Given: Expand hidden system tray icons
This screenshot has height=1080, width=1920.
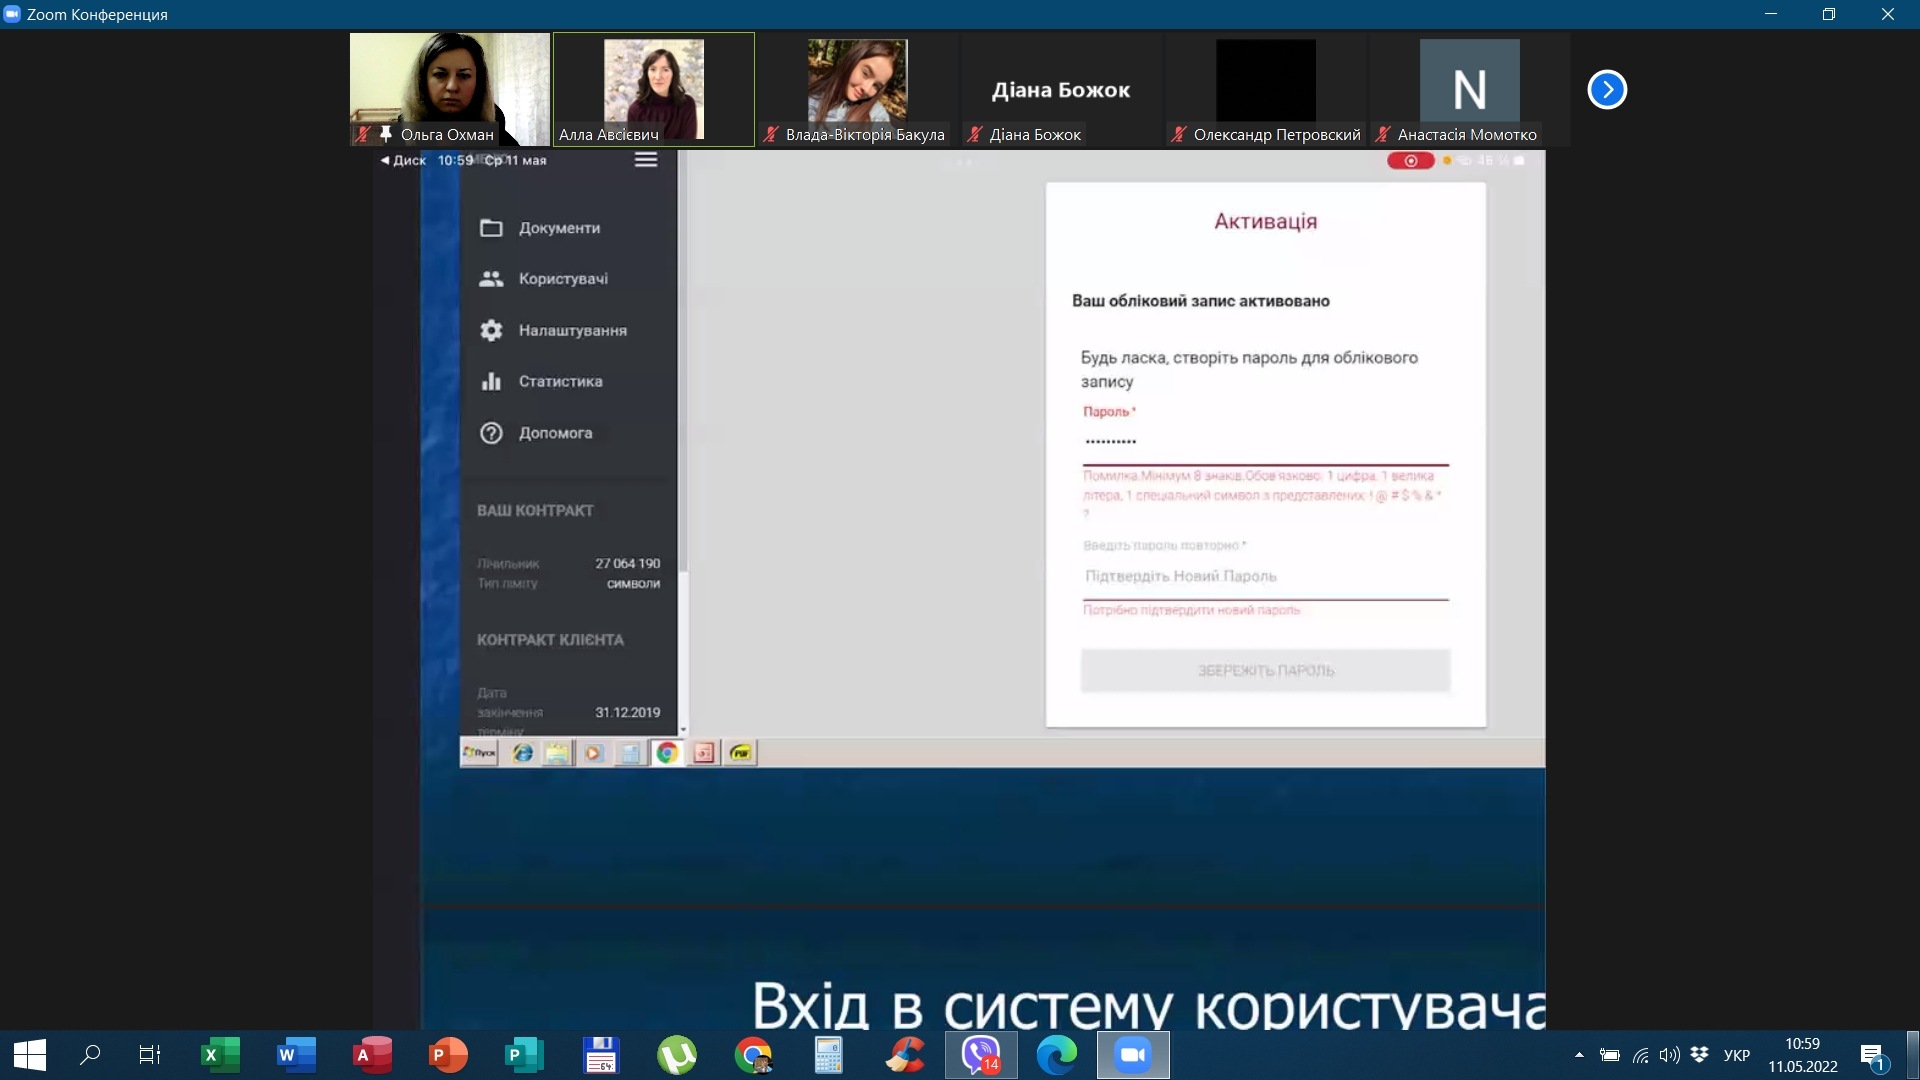Looking at the screenshot, I should point(1579,1055).
